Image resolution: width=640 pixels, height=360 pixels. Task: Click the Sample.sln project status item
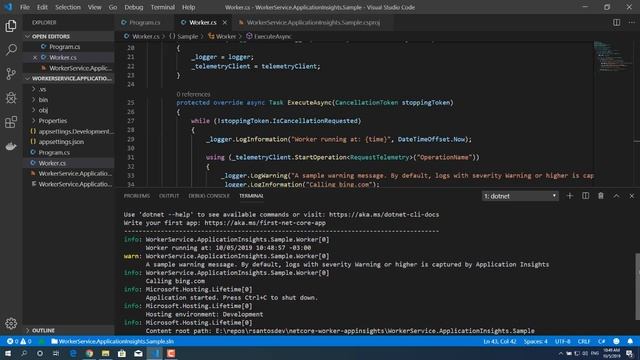click(113, 341)
